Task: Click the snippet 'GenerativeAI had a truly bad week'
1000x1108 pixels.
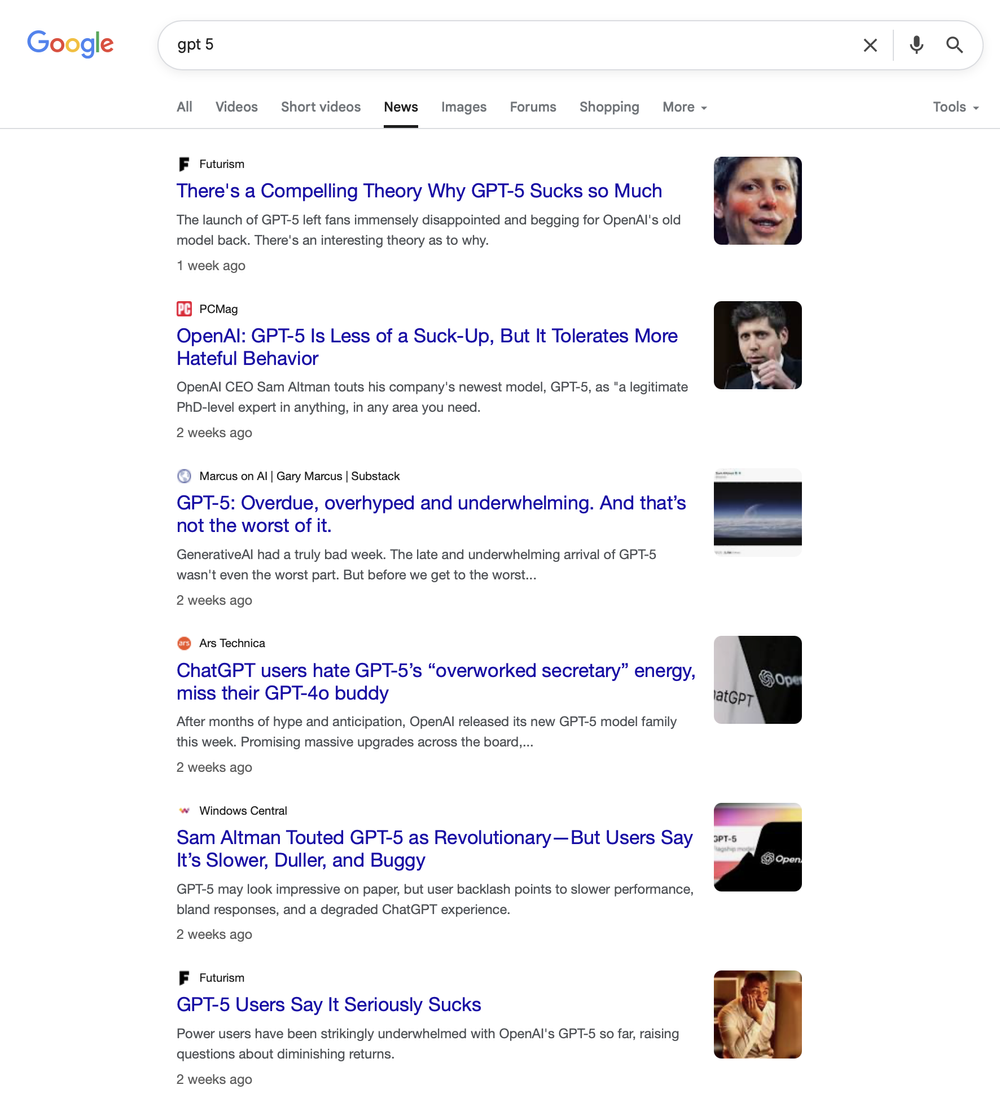Action: point(416,565)
